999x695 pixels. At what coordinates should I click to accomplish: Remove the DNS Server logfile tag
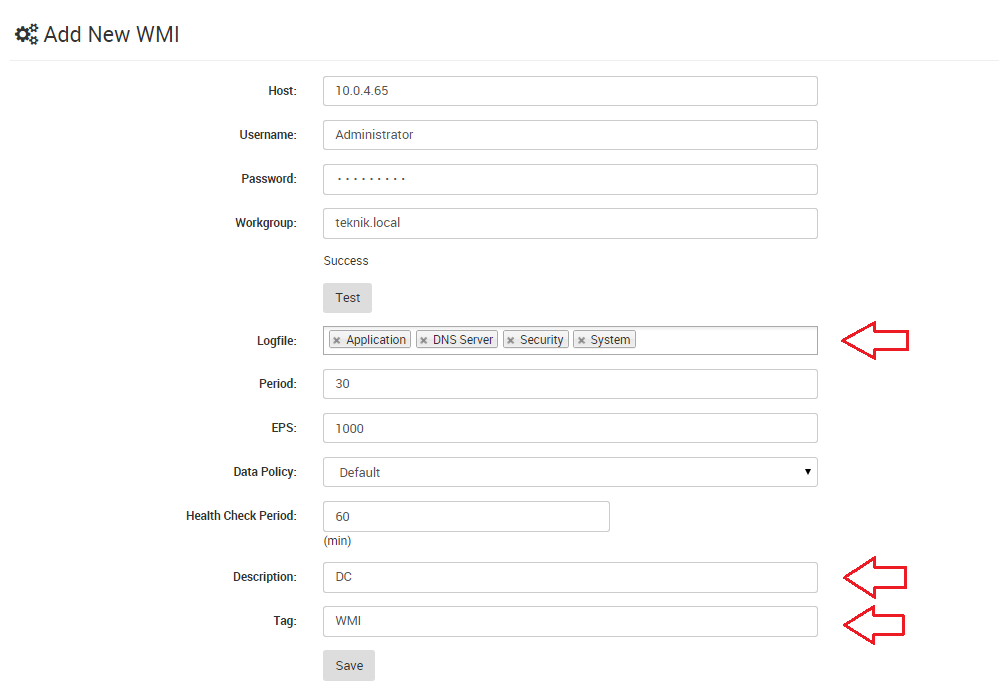pos(424,340)
